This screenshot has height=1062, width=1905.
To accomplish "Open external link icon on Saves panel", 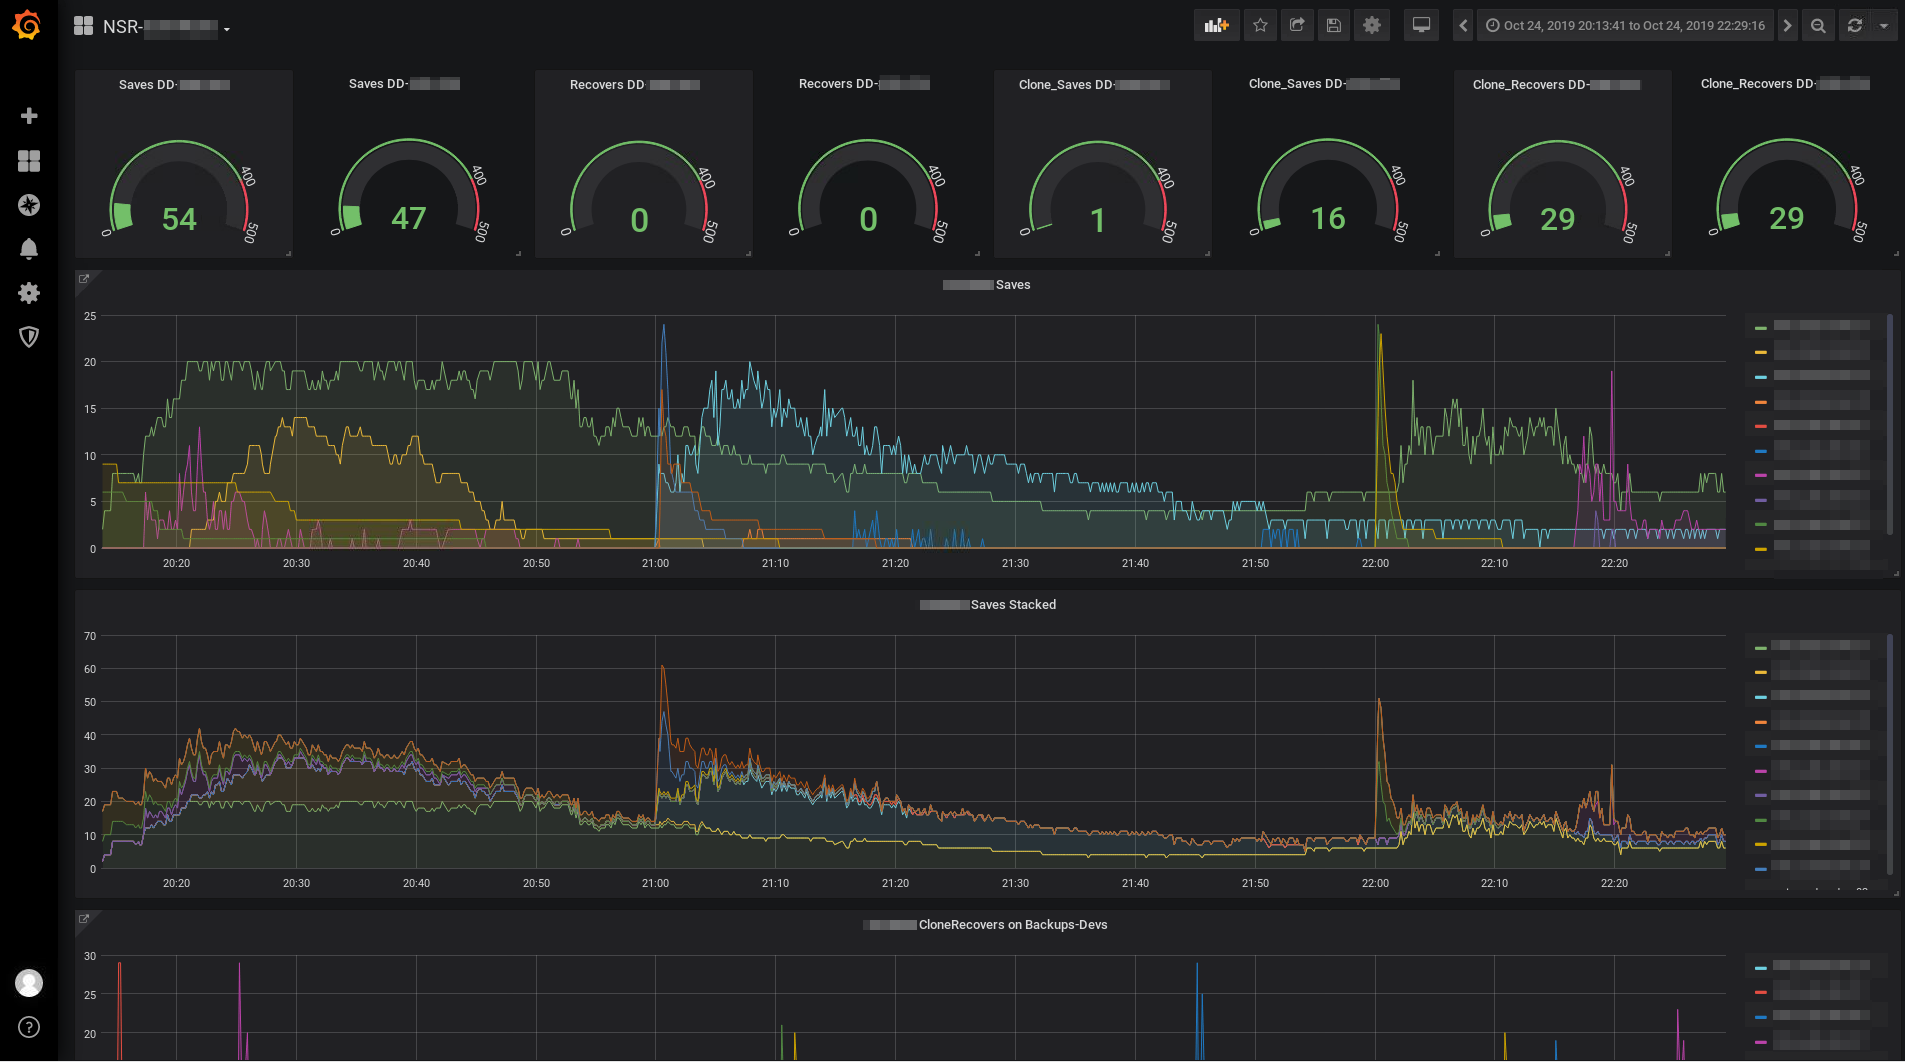I will coord(84,279).
